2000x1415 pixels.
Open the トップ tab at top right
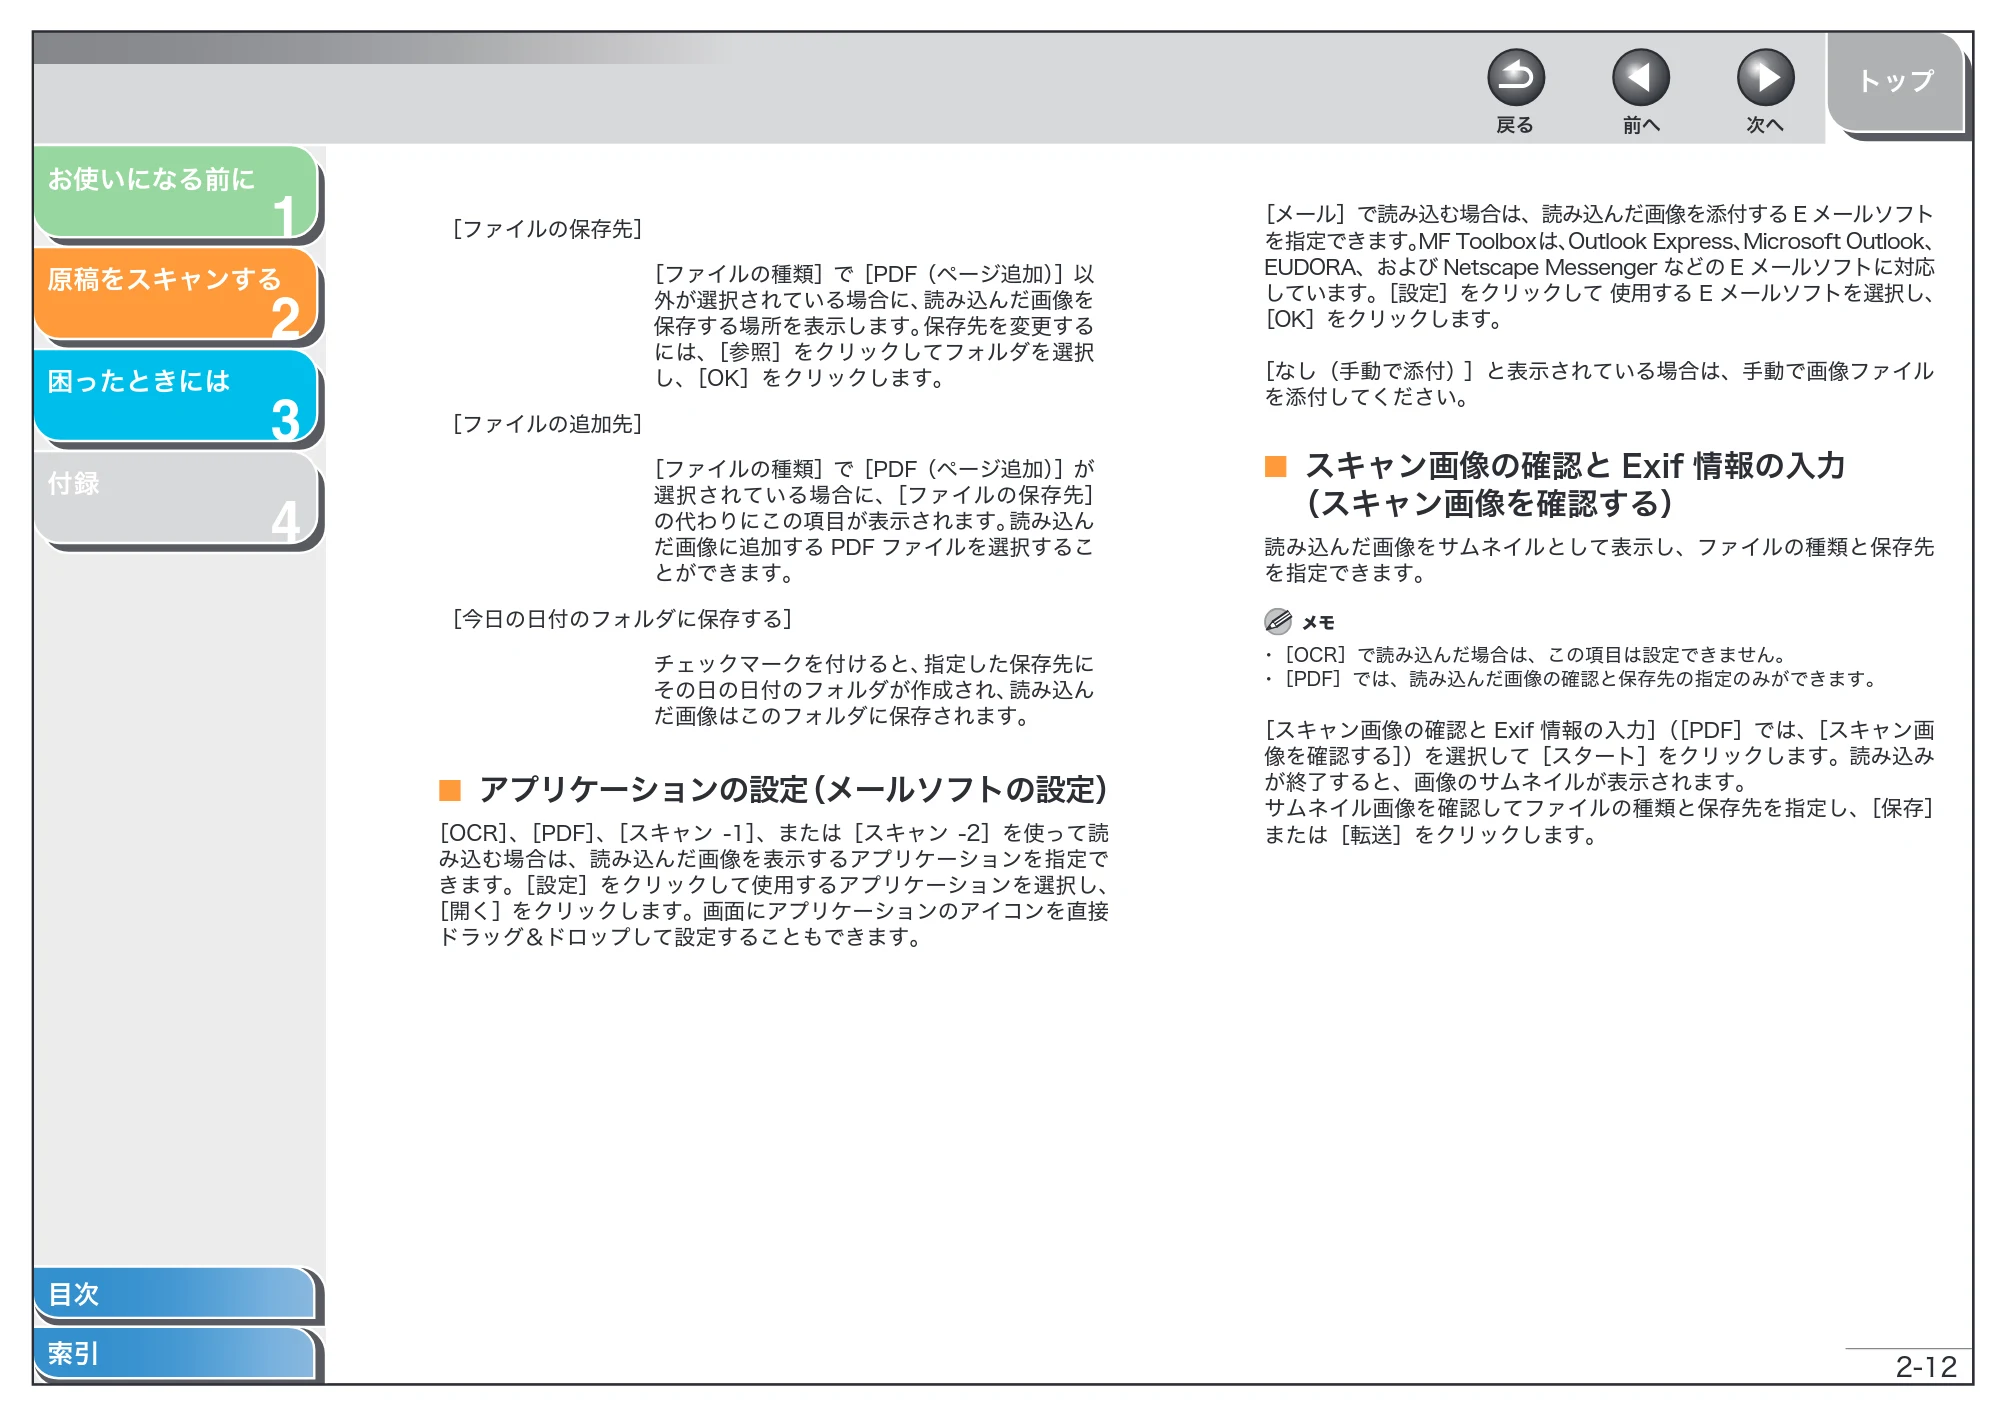[x=1895, y=82]
